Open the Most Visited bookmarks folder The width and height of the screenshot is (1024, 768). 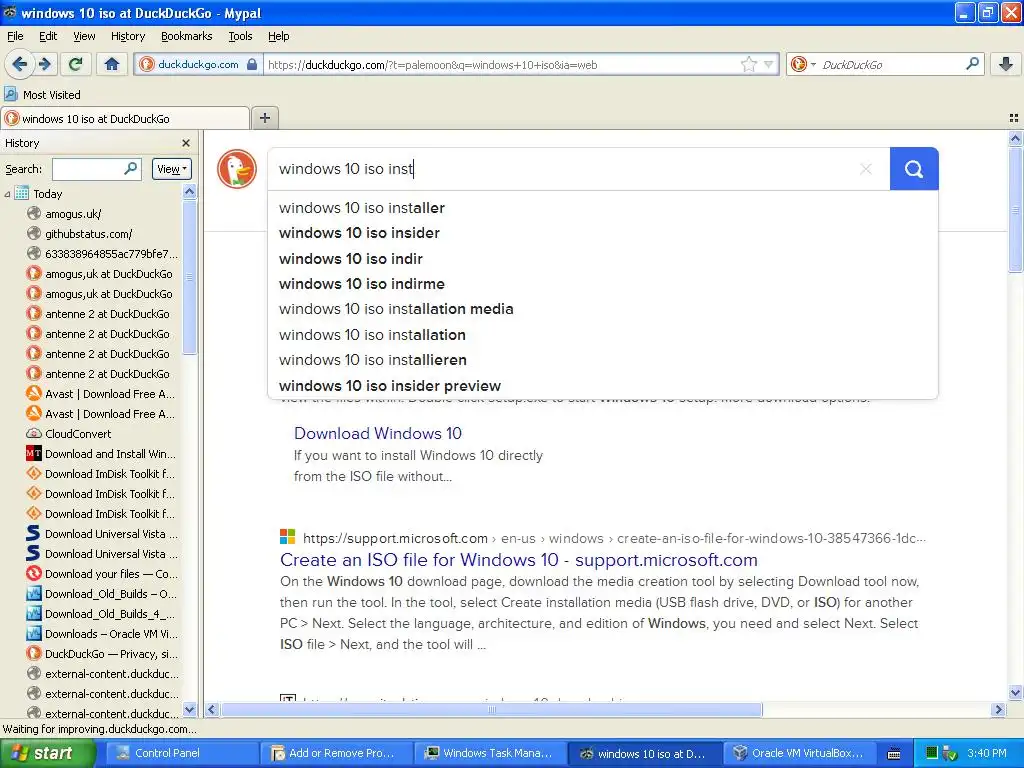pos(43,95)
